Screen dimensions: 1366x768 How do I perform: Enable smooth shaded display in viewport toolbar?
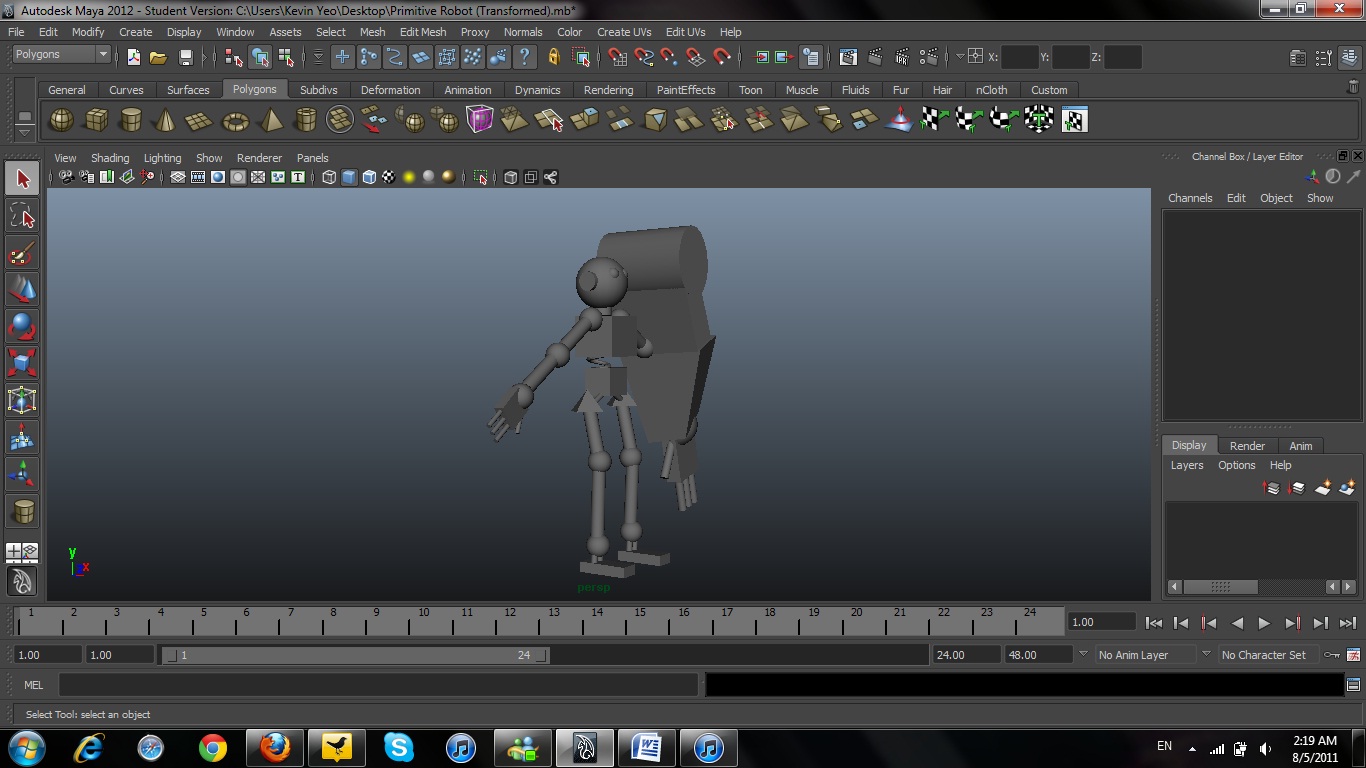click(349, 177)
